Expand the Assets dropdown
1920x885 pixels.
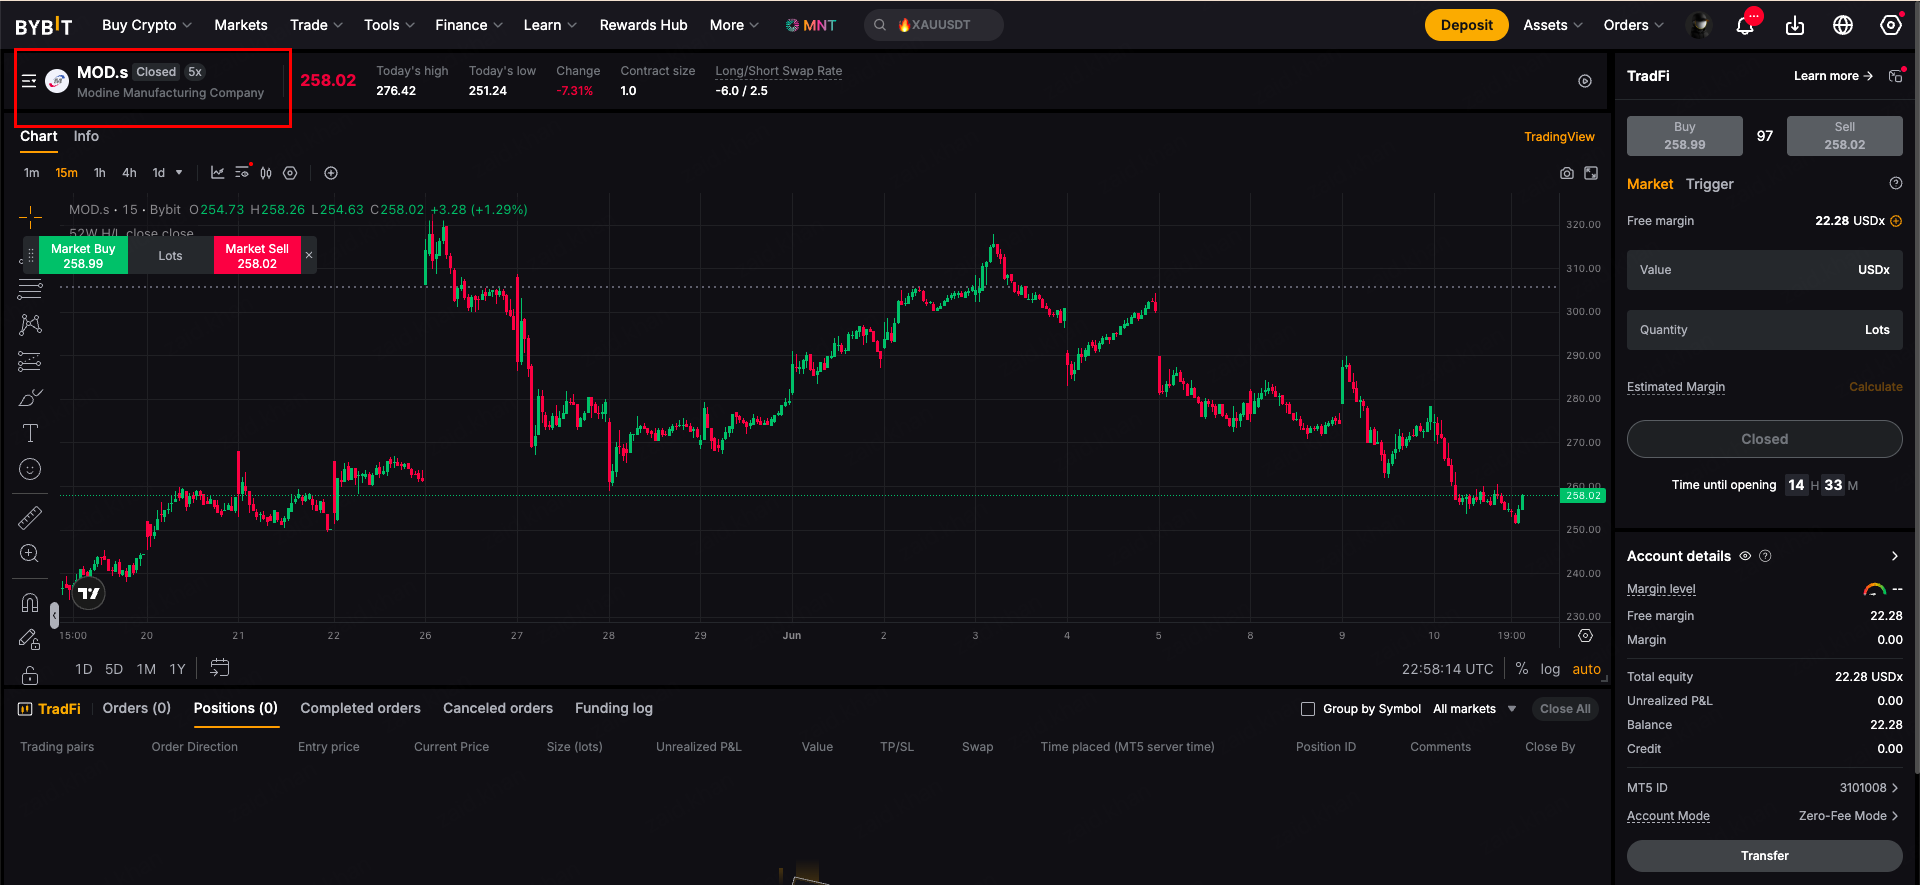[1553, 25]
